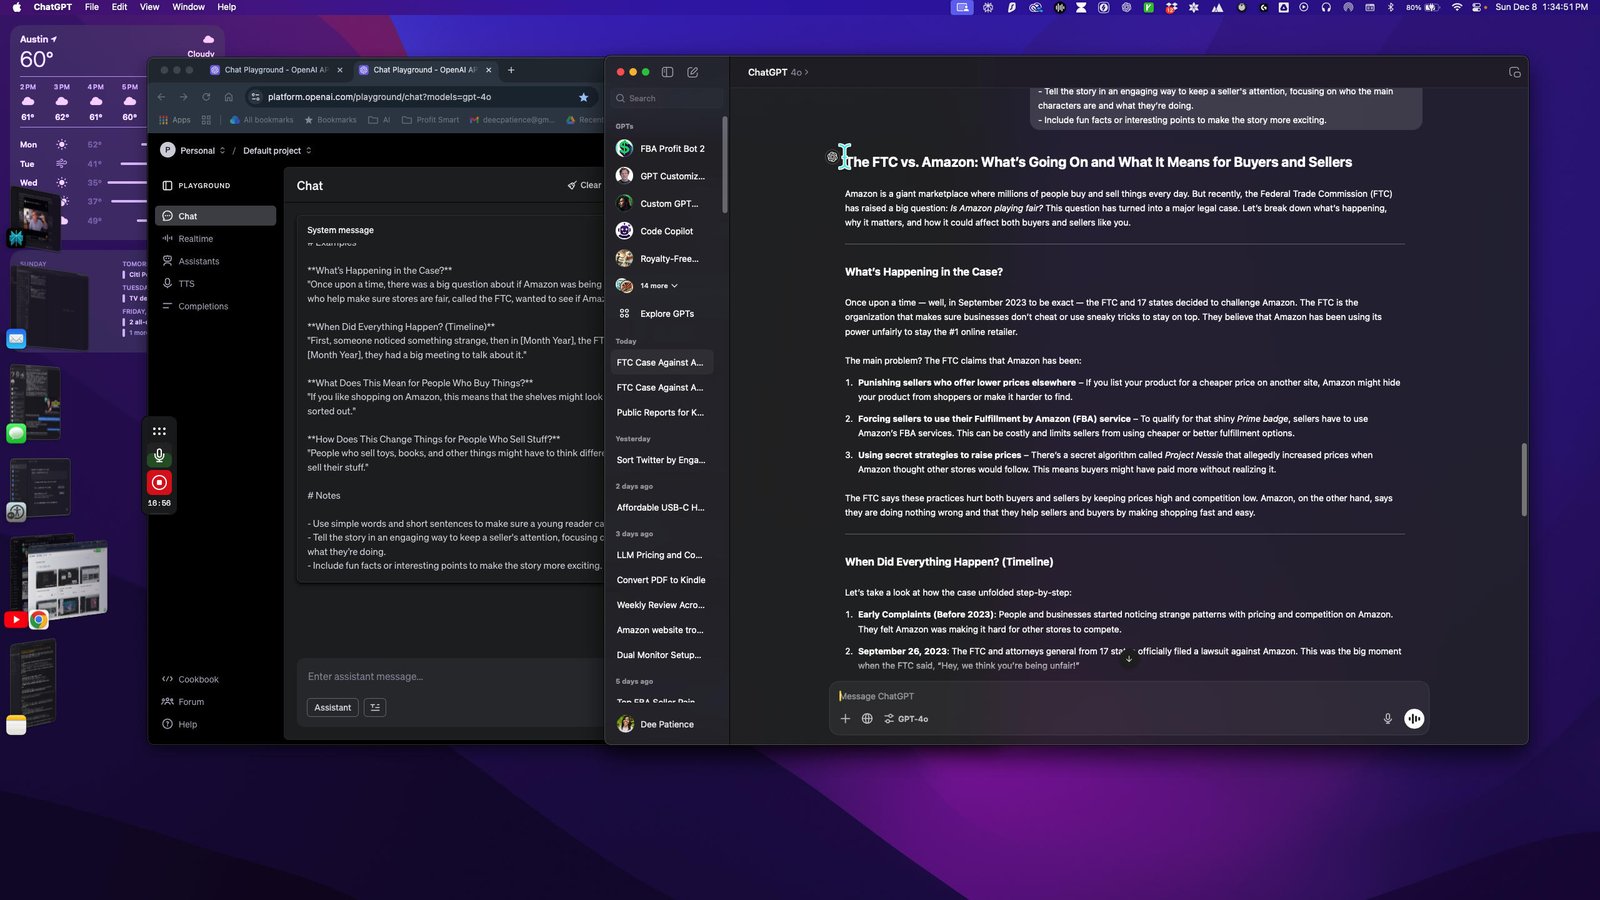Toggle the ChatGPT sidebar panel icon
1600x900 pixels.
pos(667,72)
